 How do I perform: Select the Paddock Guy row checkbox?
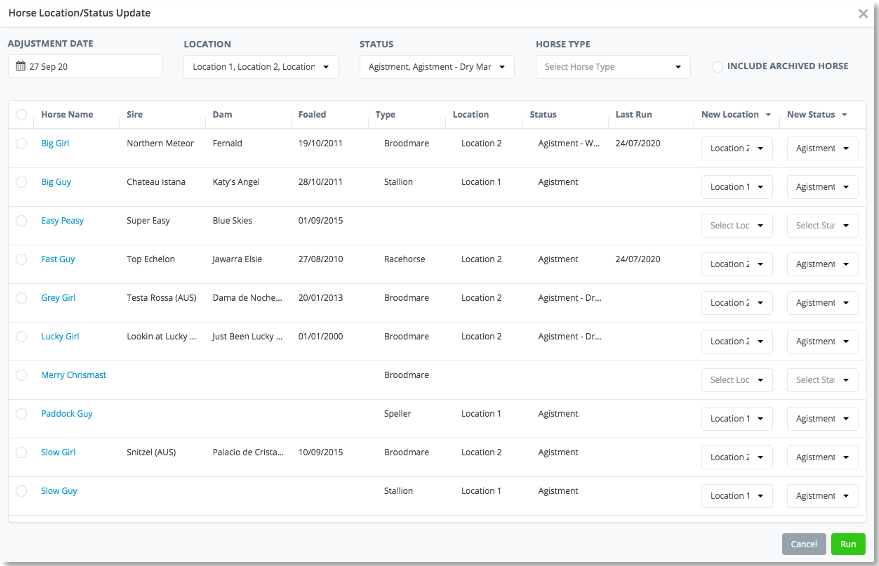point(21,414)
